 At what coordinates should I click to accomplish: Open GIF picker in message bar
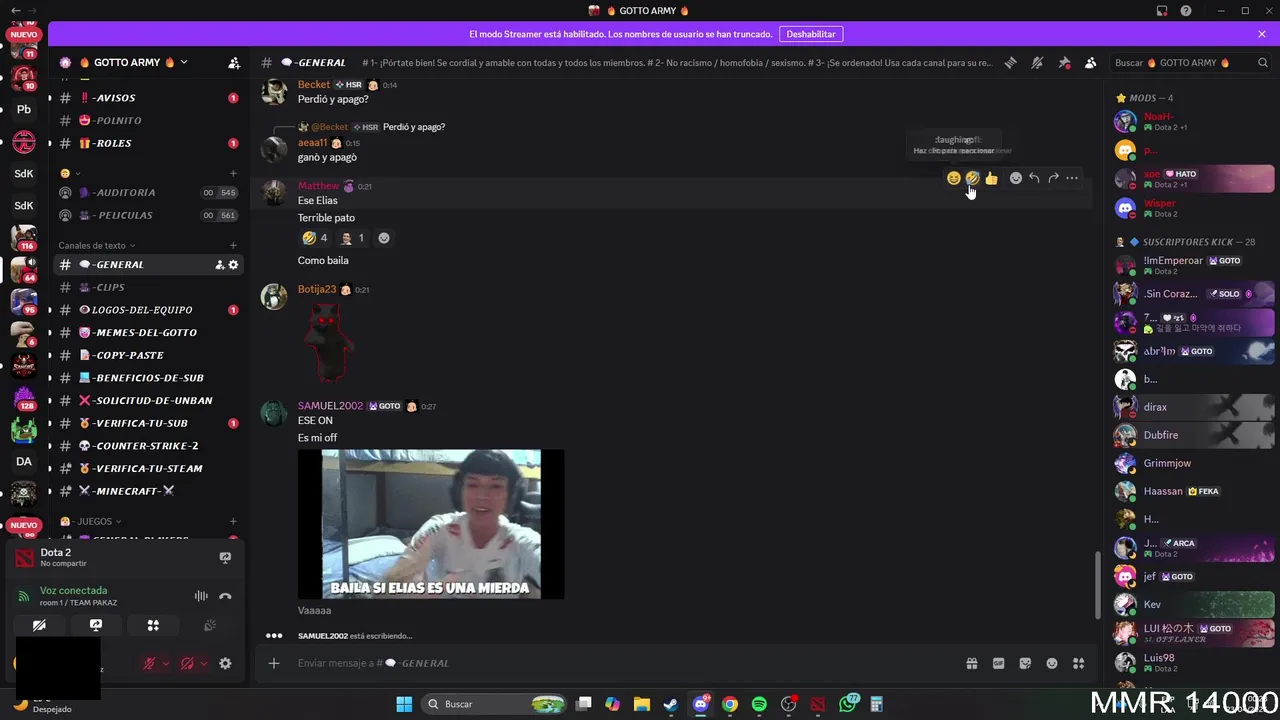pos(998,663)
